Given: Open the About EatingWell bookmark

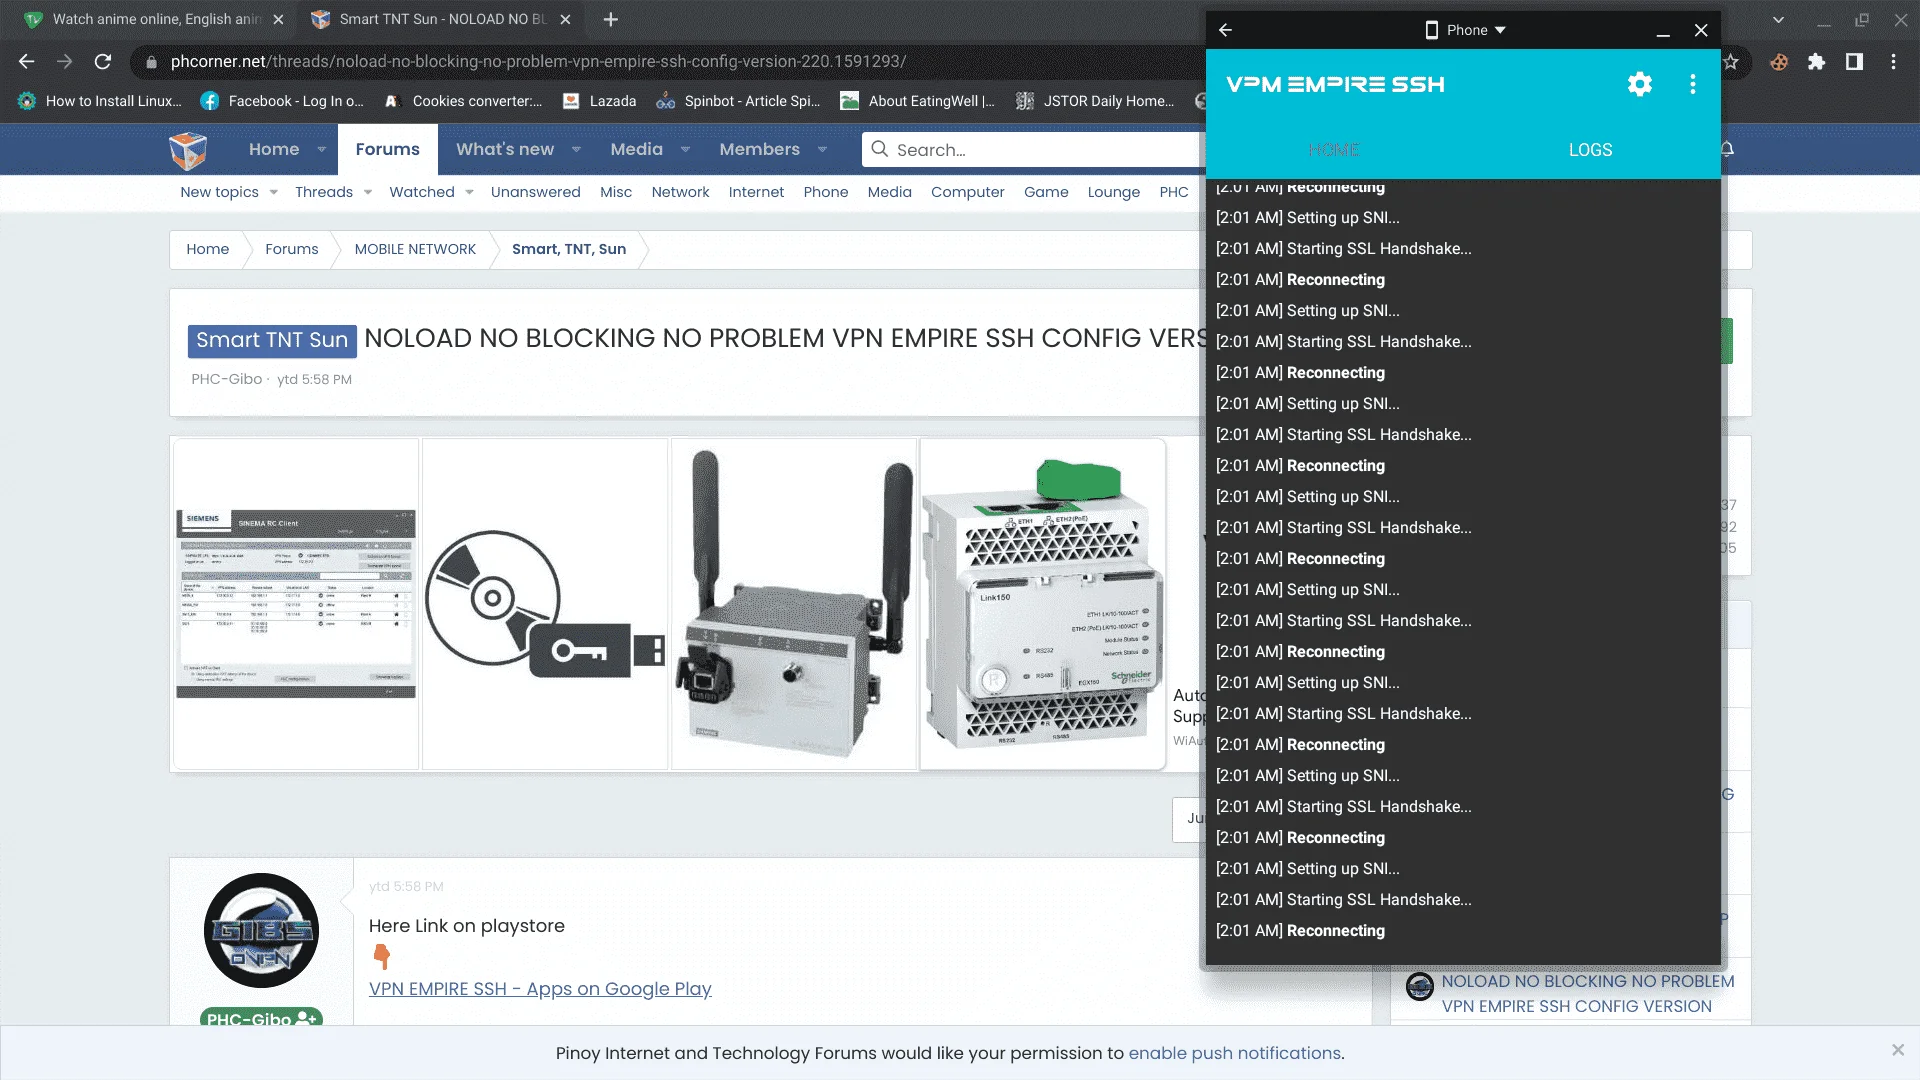Looking at the screenshot, I should (918, 101).
